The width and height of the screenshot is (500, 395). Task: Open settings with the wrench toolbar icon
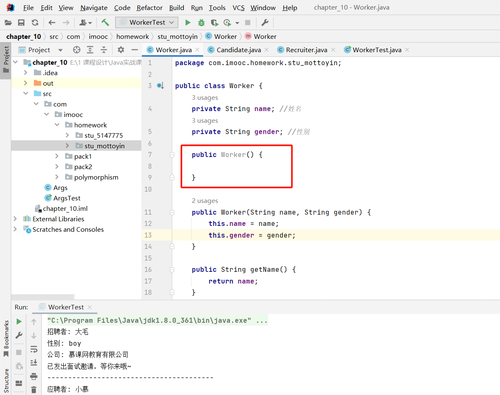click(x=265, y=23)
